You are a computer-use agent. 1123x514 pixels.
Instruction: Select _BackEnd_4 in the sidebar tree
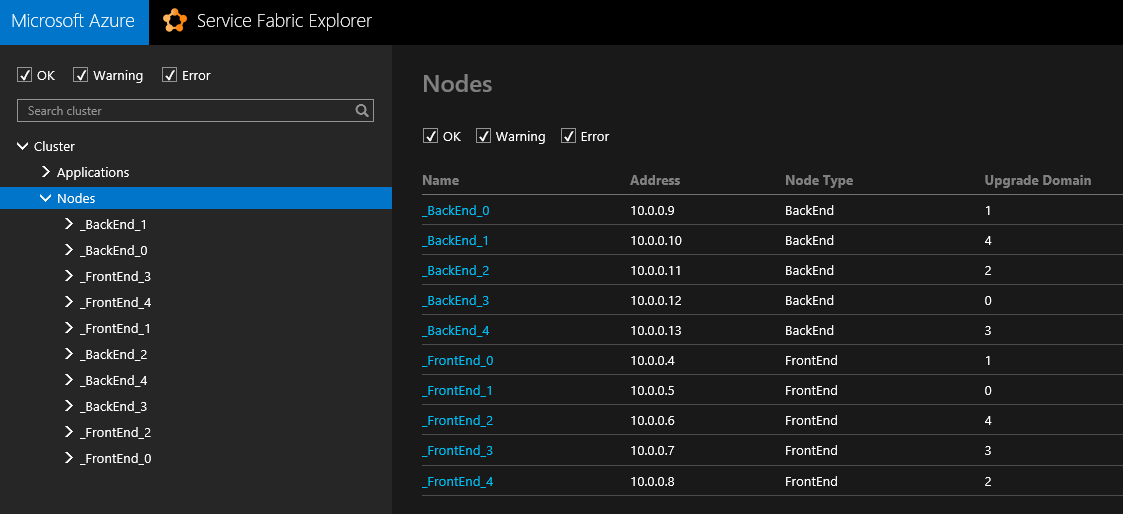click(x=114, y=380)
